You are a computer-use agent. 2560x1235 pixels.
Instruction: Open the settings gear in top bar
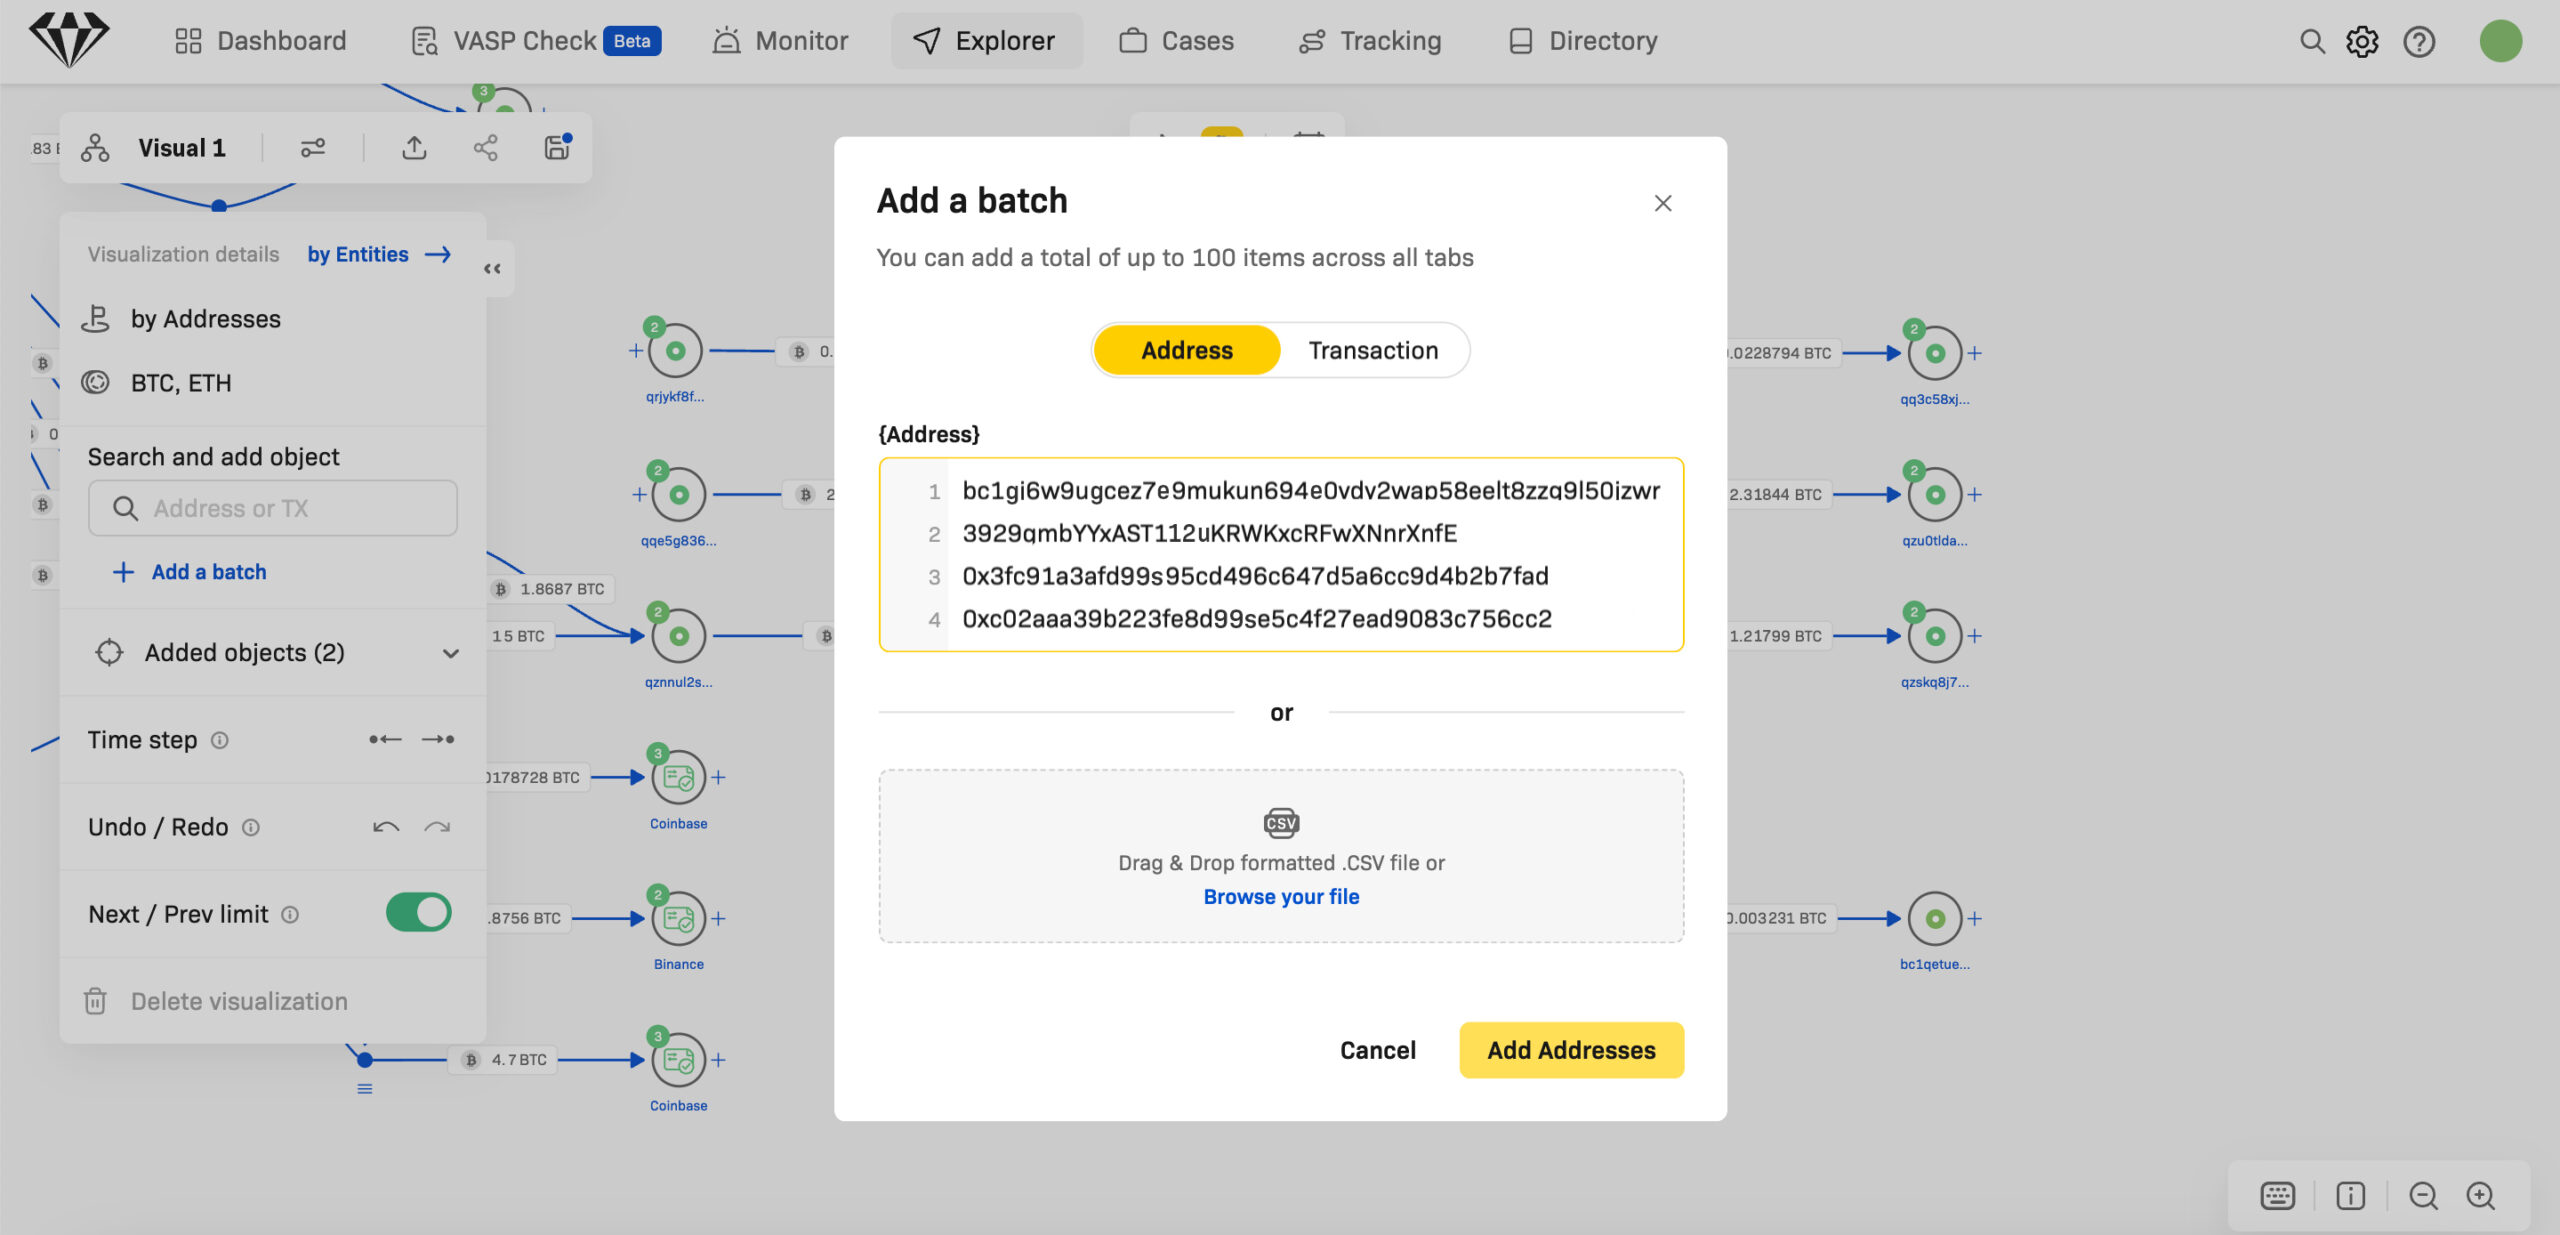(x=2362, y=41)
